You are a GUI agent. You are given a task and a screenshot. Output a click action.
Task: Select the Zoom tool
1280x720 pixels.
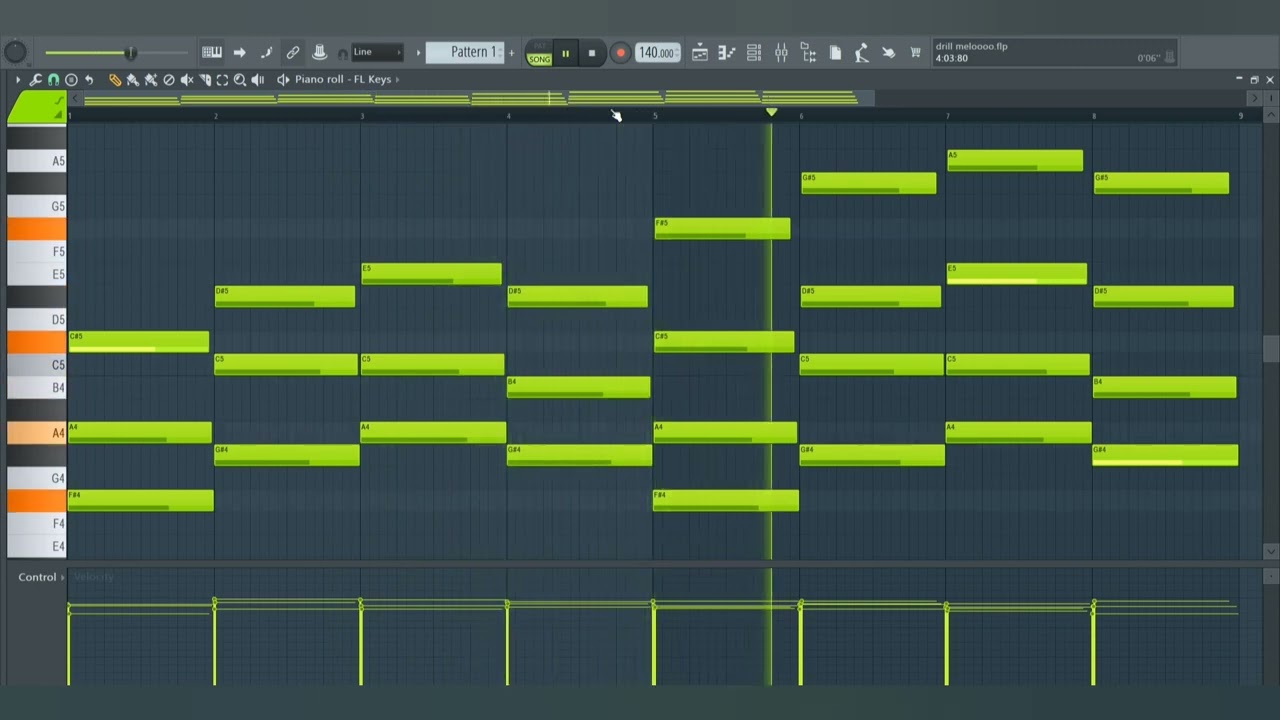click(x=240, y=79)
